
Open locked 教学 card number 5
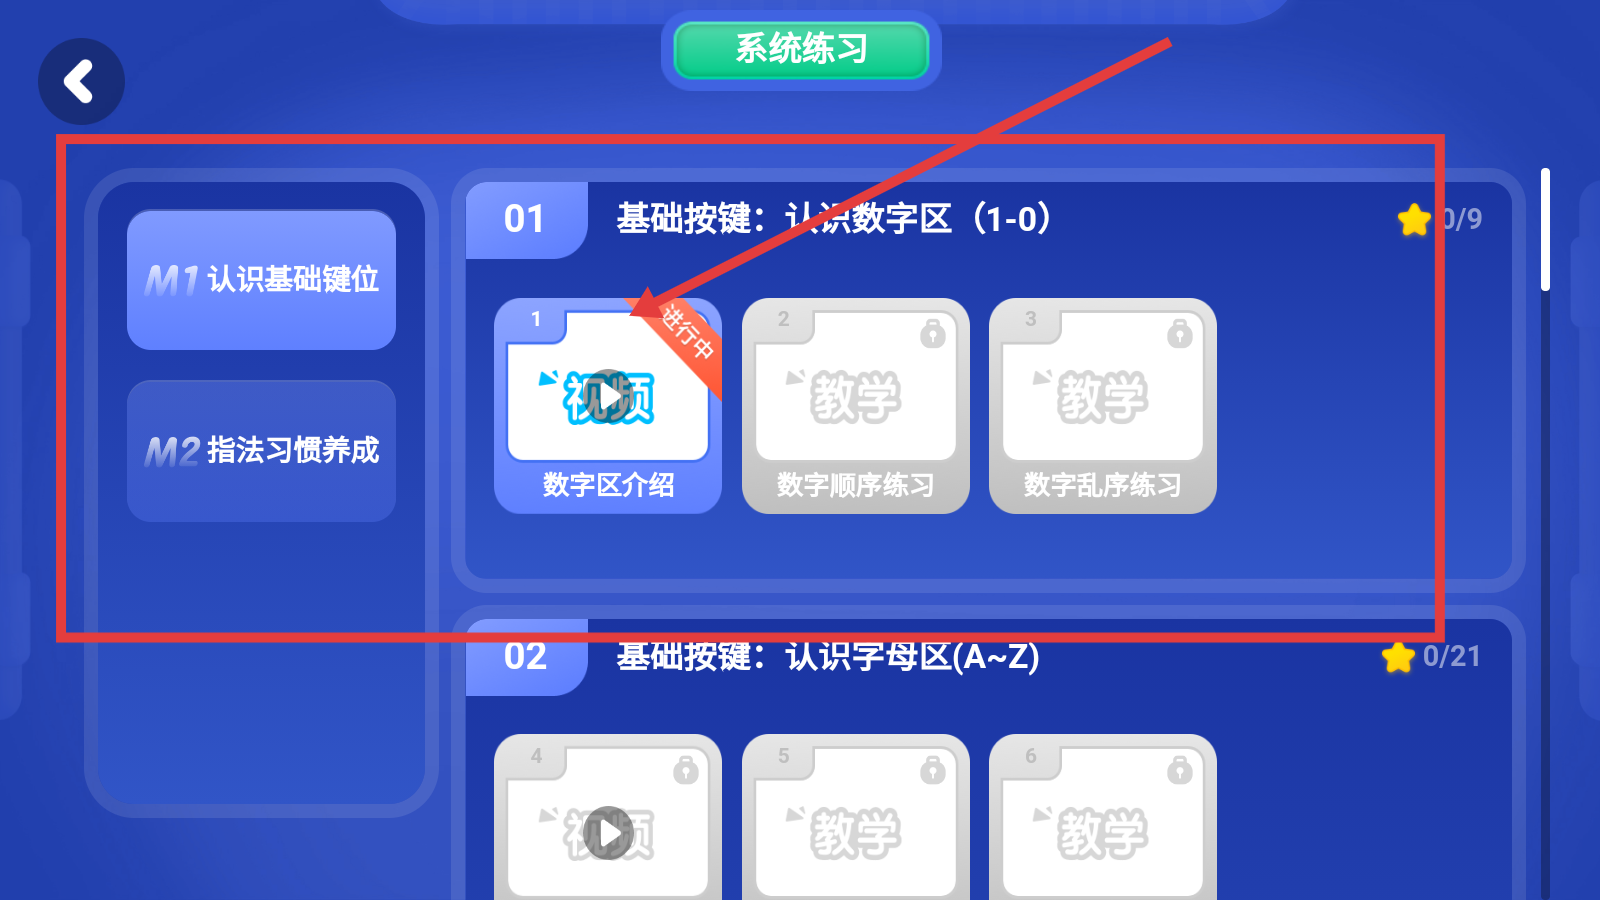pos(856,817)
